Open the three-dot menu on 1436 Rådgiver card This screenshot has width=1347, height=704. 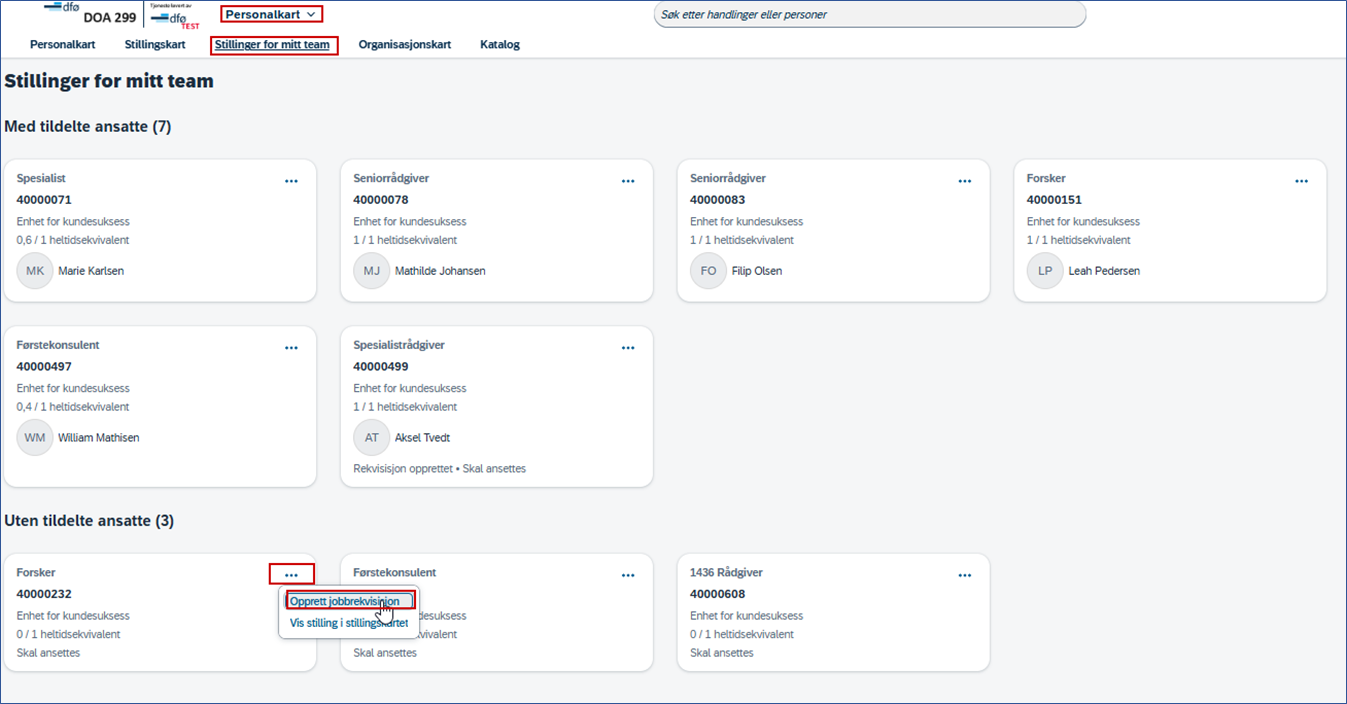[x=965, y=575]
